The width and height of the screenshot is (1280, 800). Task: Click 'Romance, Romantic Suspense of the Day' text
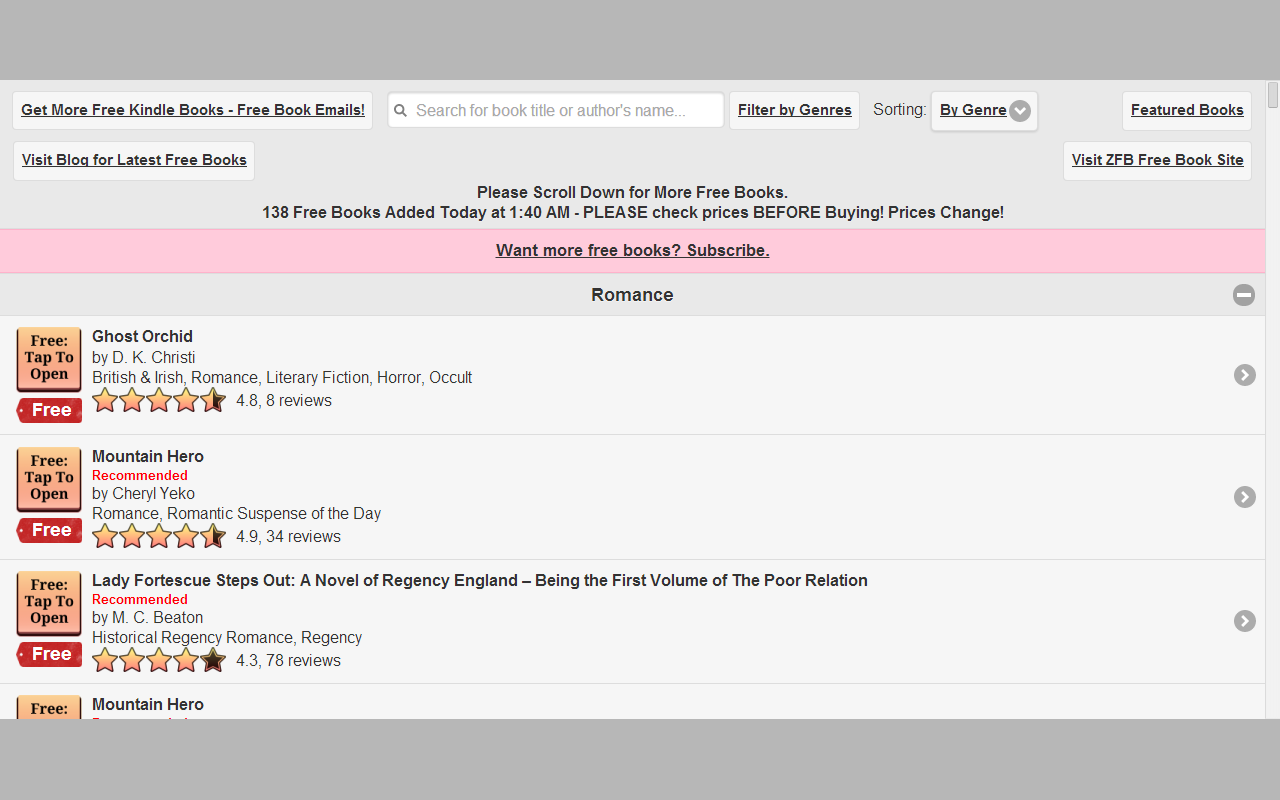[237, 514]
